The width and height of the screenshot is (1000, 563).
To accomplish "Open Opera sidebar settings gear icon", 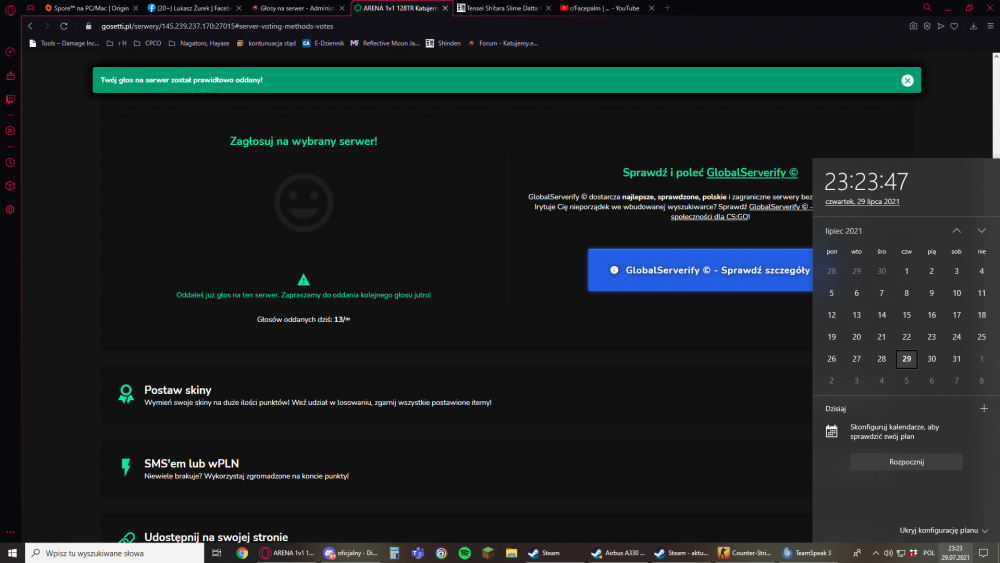I will [x=10, y=210].
